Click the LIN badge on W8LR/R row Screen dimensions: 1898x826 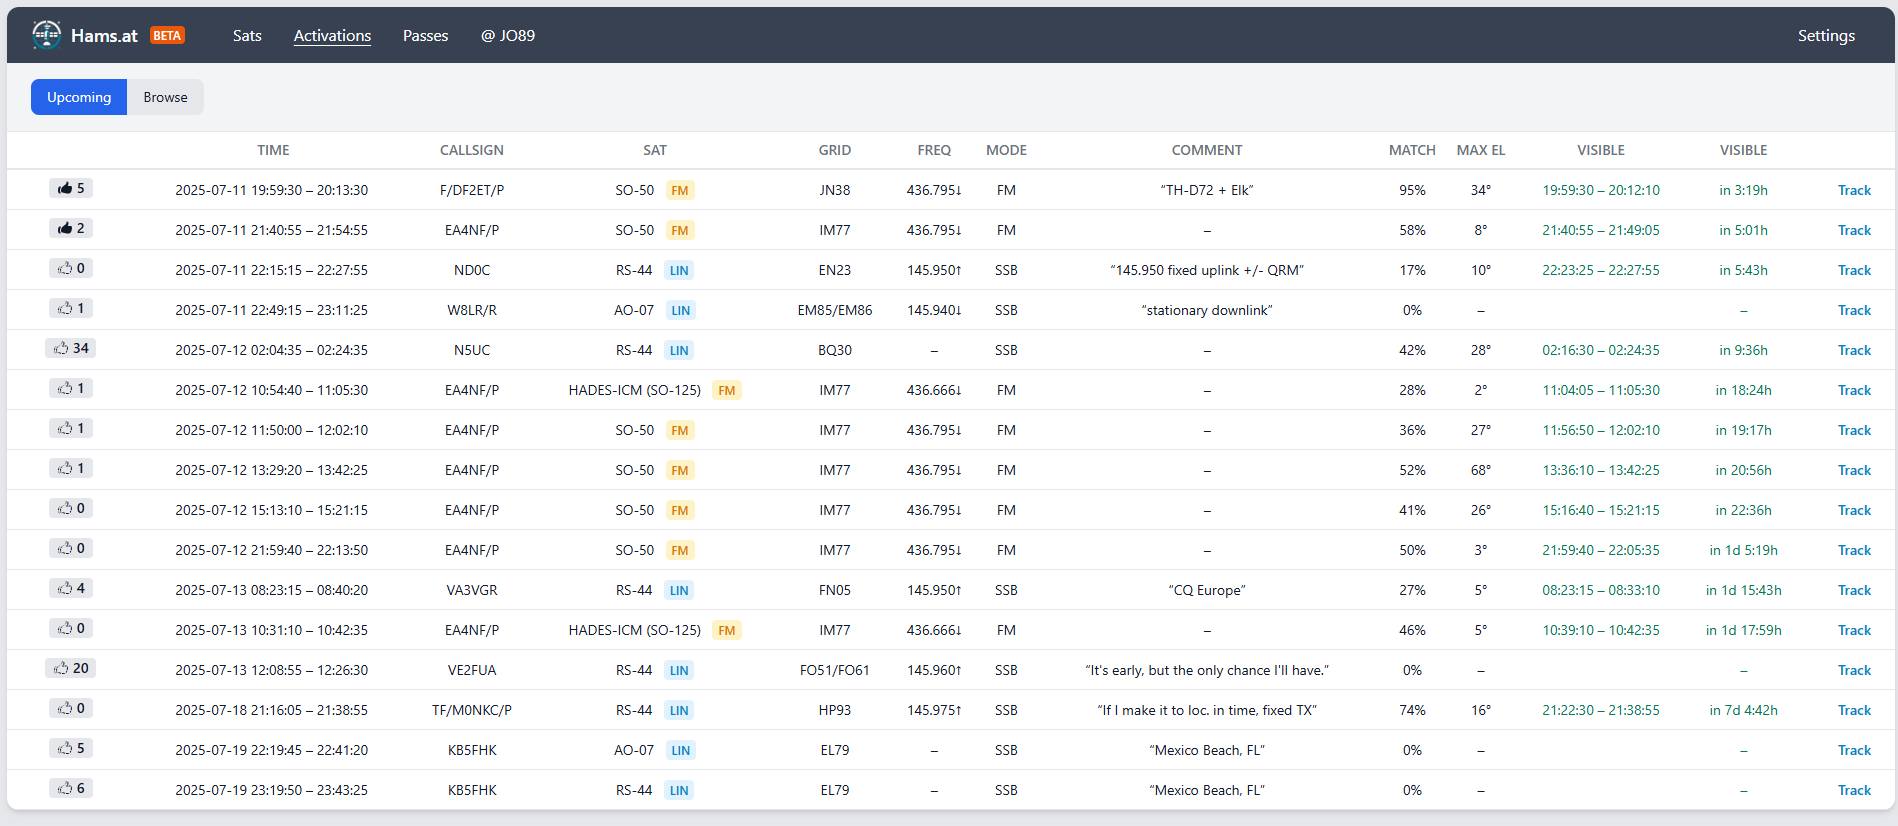click(681, 310)
